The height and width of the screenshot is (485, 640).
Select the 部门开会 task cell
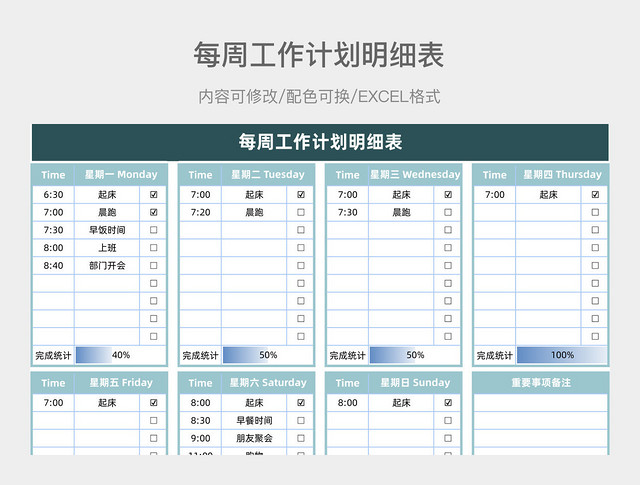tap(107, 265)
